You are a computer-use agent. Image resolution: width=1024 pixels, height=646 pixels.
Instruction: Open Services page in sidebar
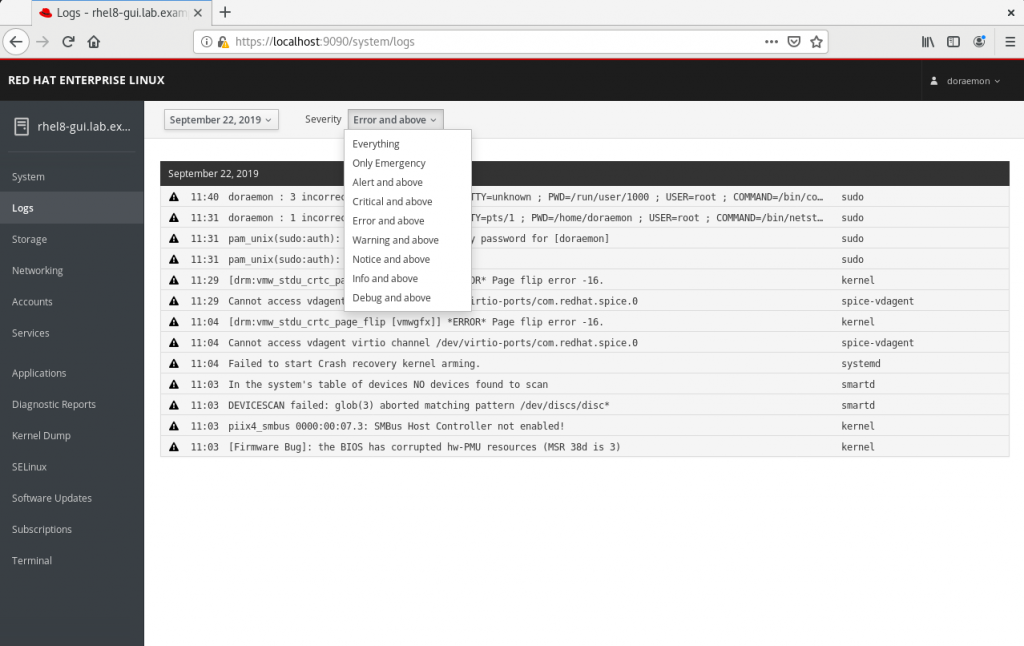[x=72, y=333]
